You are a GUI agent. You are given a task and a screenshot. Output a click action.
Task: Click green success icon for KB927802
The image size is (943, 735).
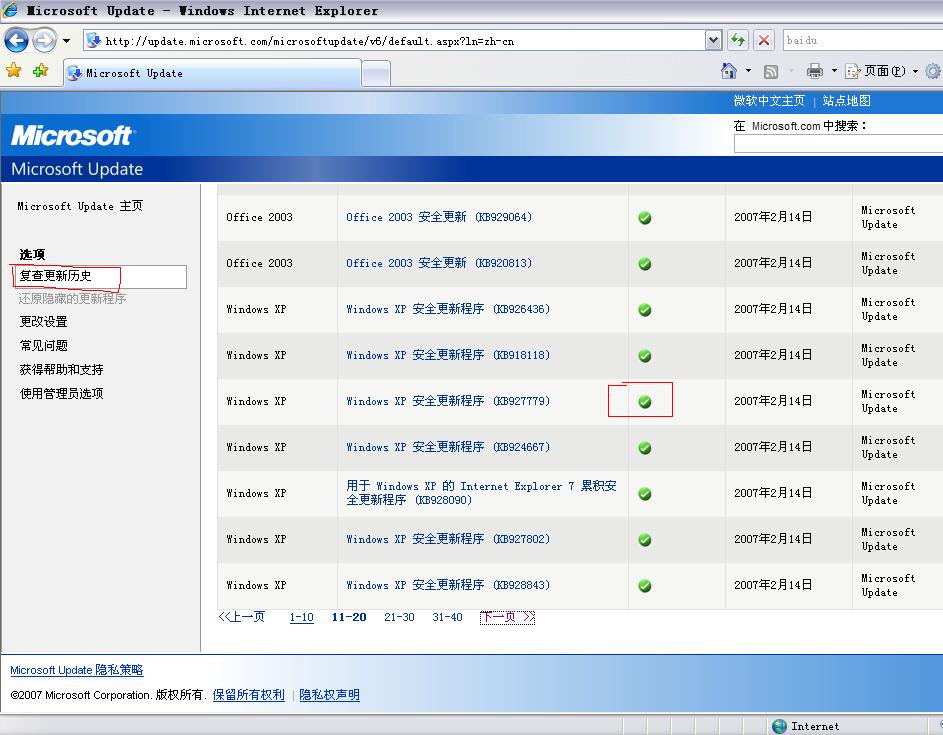(x=645, y=540)
